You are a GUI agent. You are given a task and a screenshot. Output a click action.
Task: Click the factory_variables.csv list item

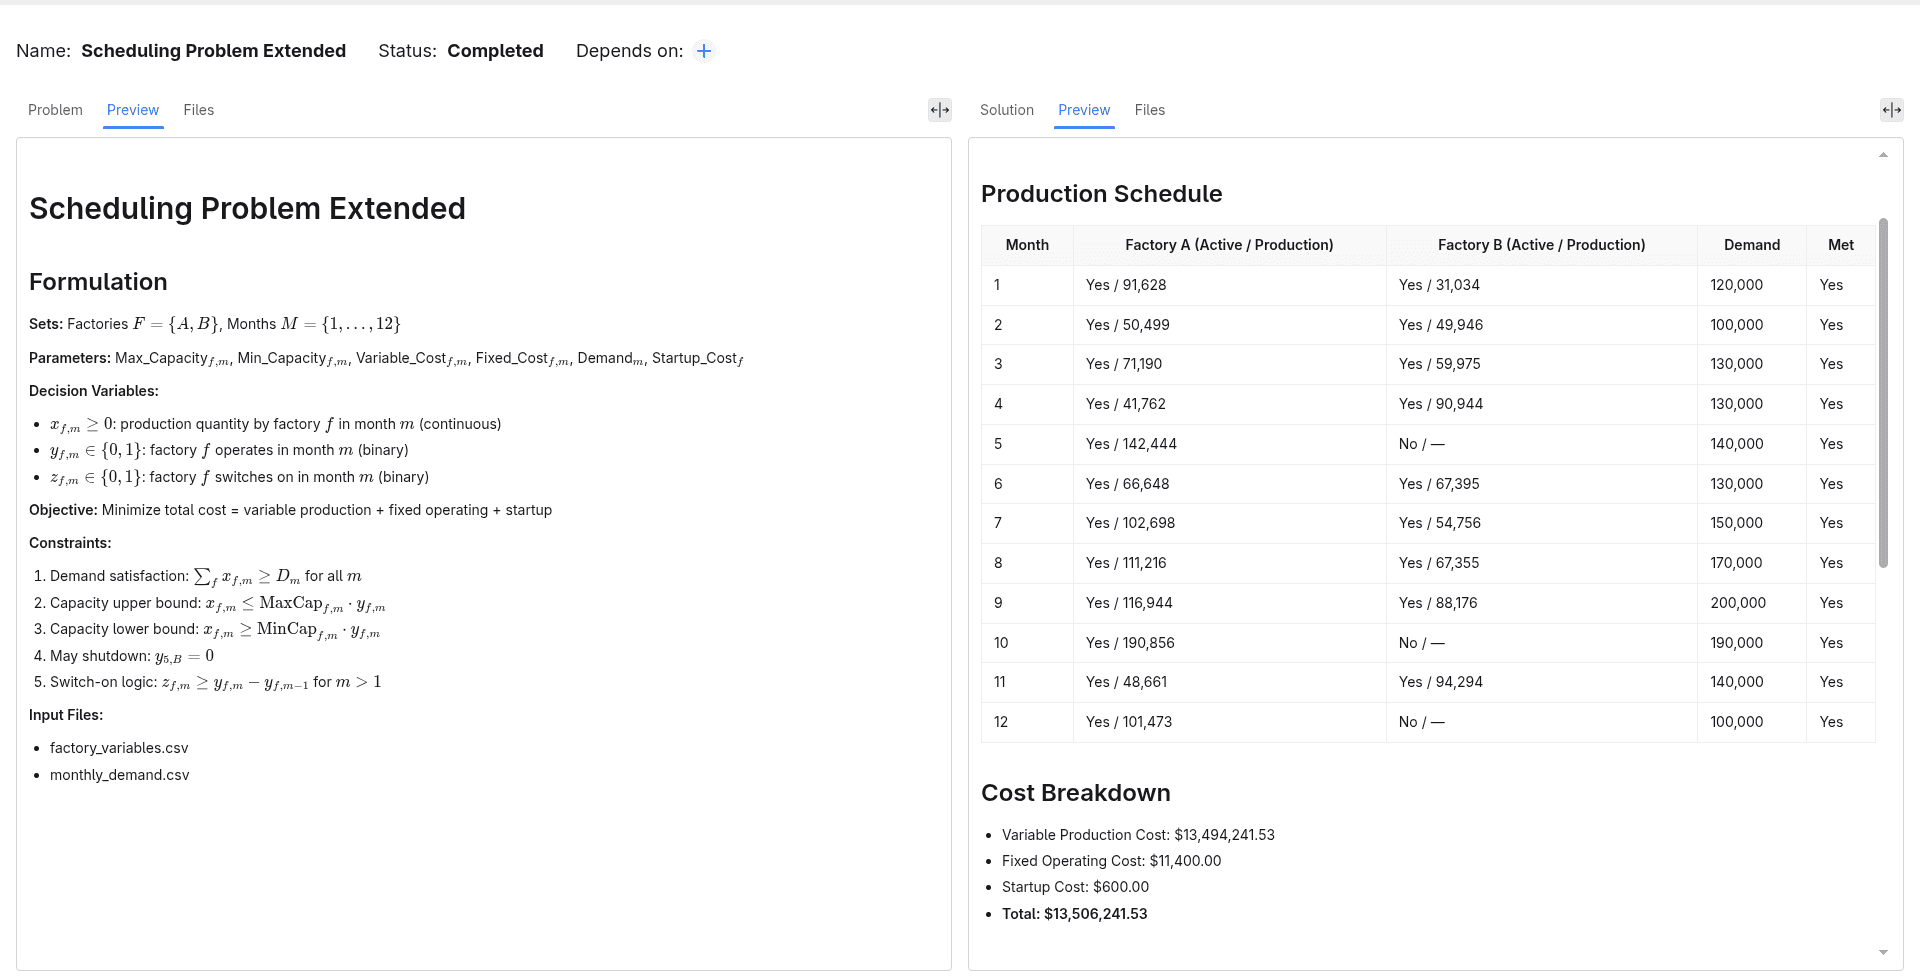point(119,748)
